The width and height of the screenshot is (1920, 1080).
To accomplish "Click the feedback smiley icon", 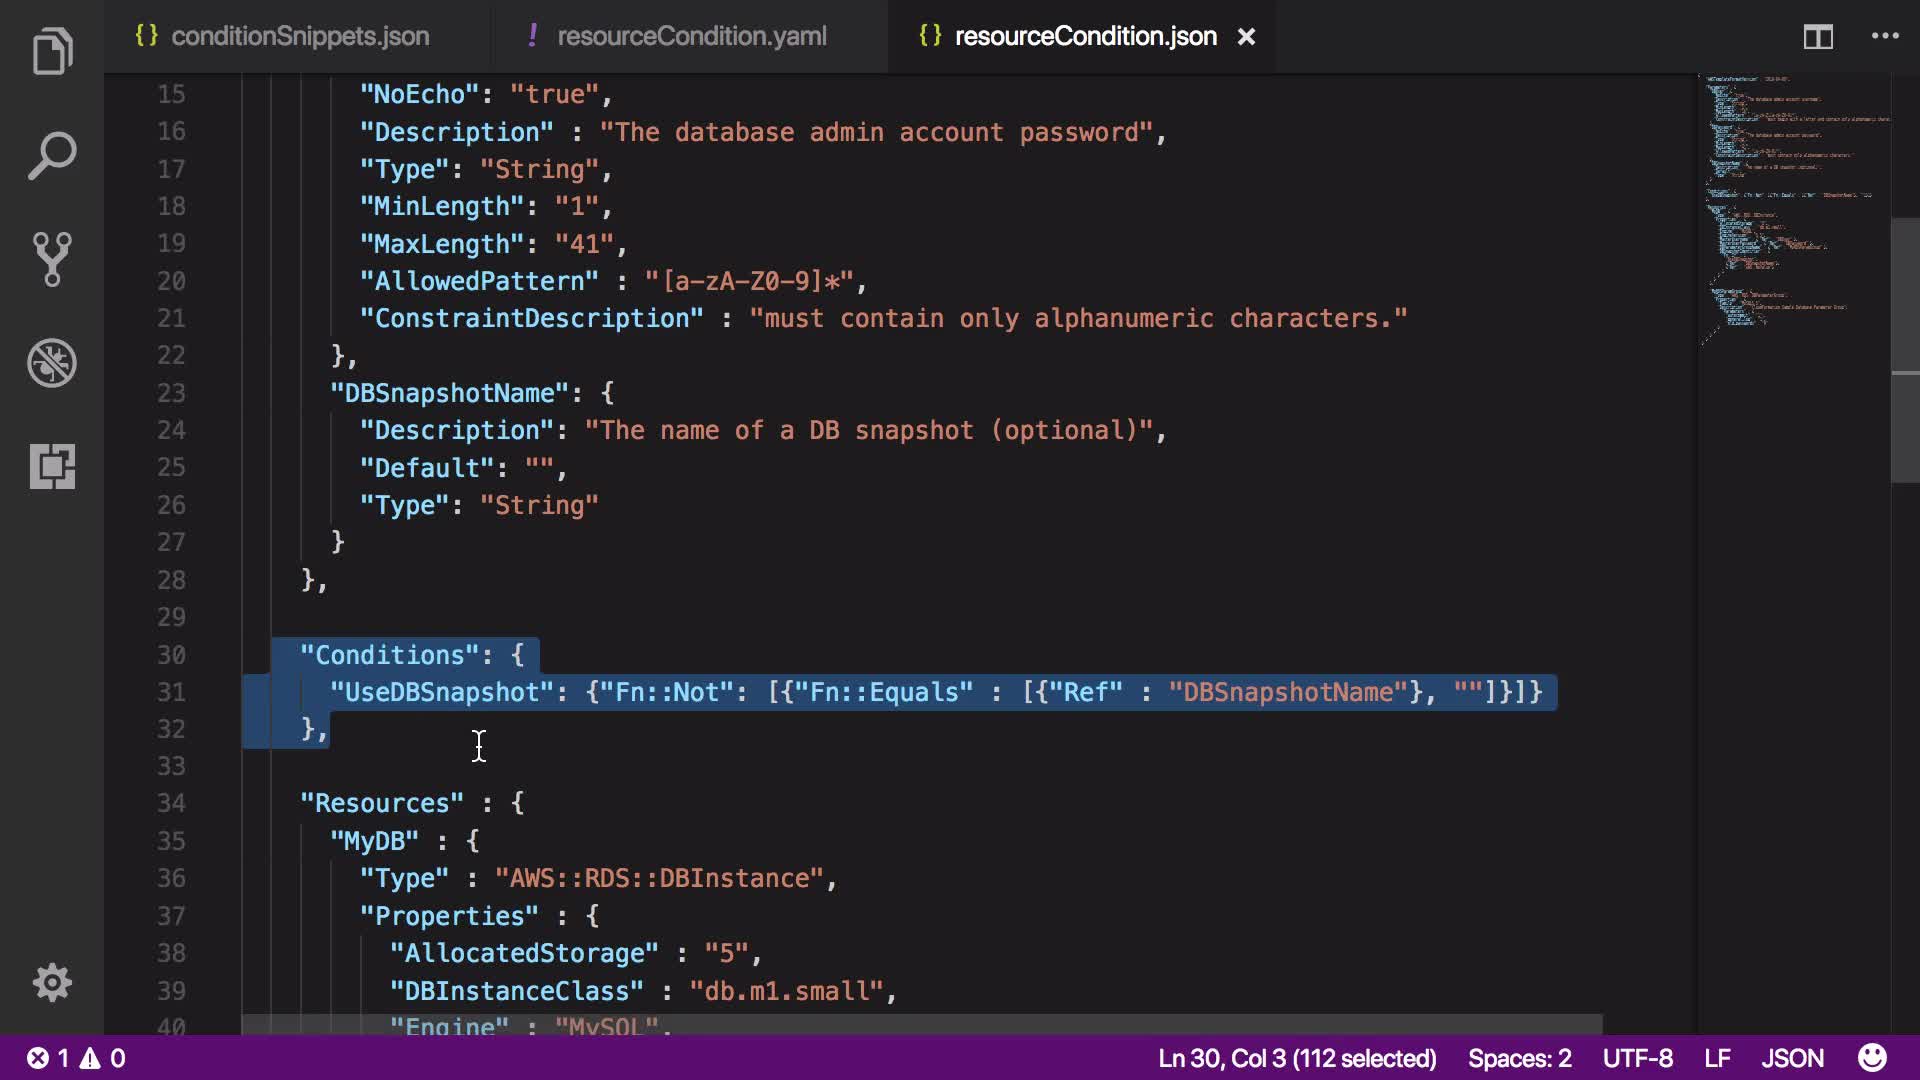I will coord(1872,1058).
